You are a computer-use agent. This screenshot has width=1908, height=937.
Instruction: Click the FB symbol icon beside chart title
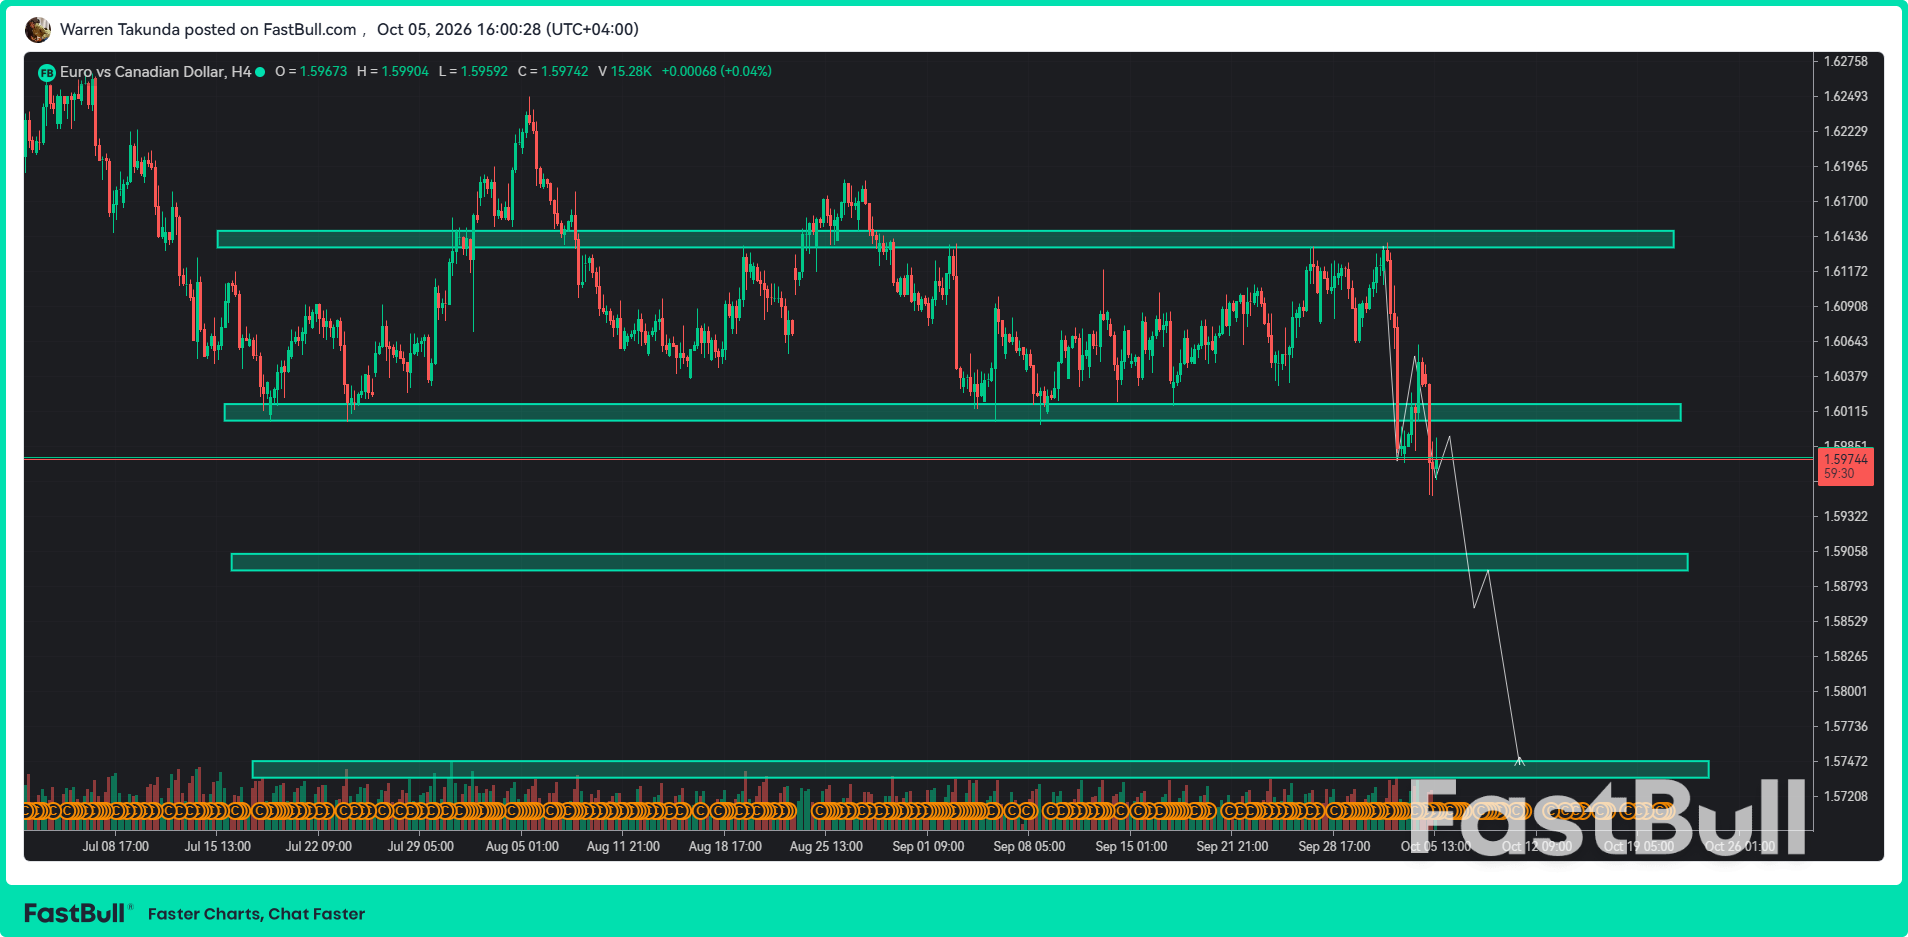click(x=46, y=72)
